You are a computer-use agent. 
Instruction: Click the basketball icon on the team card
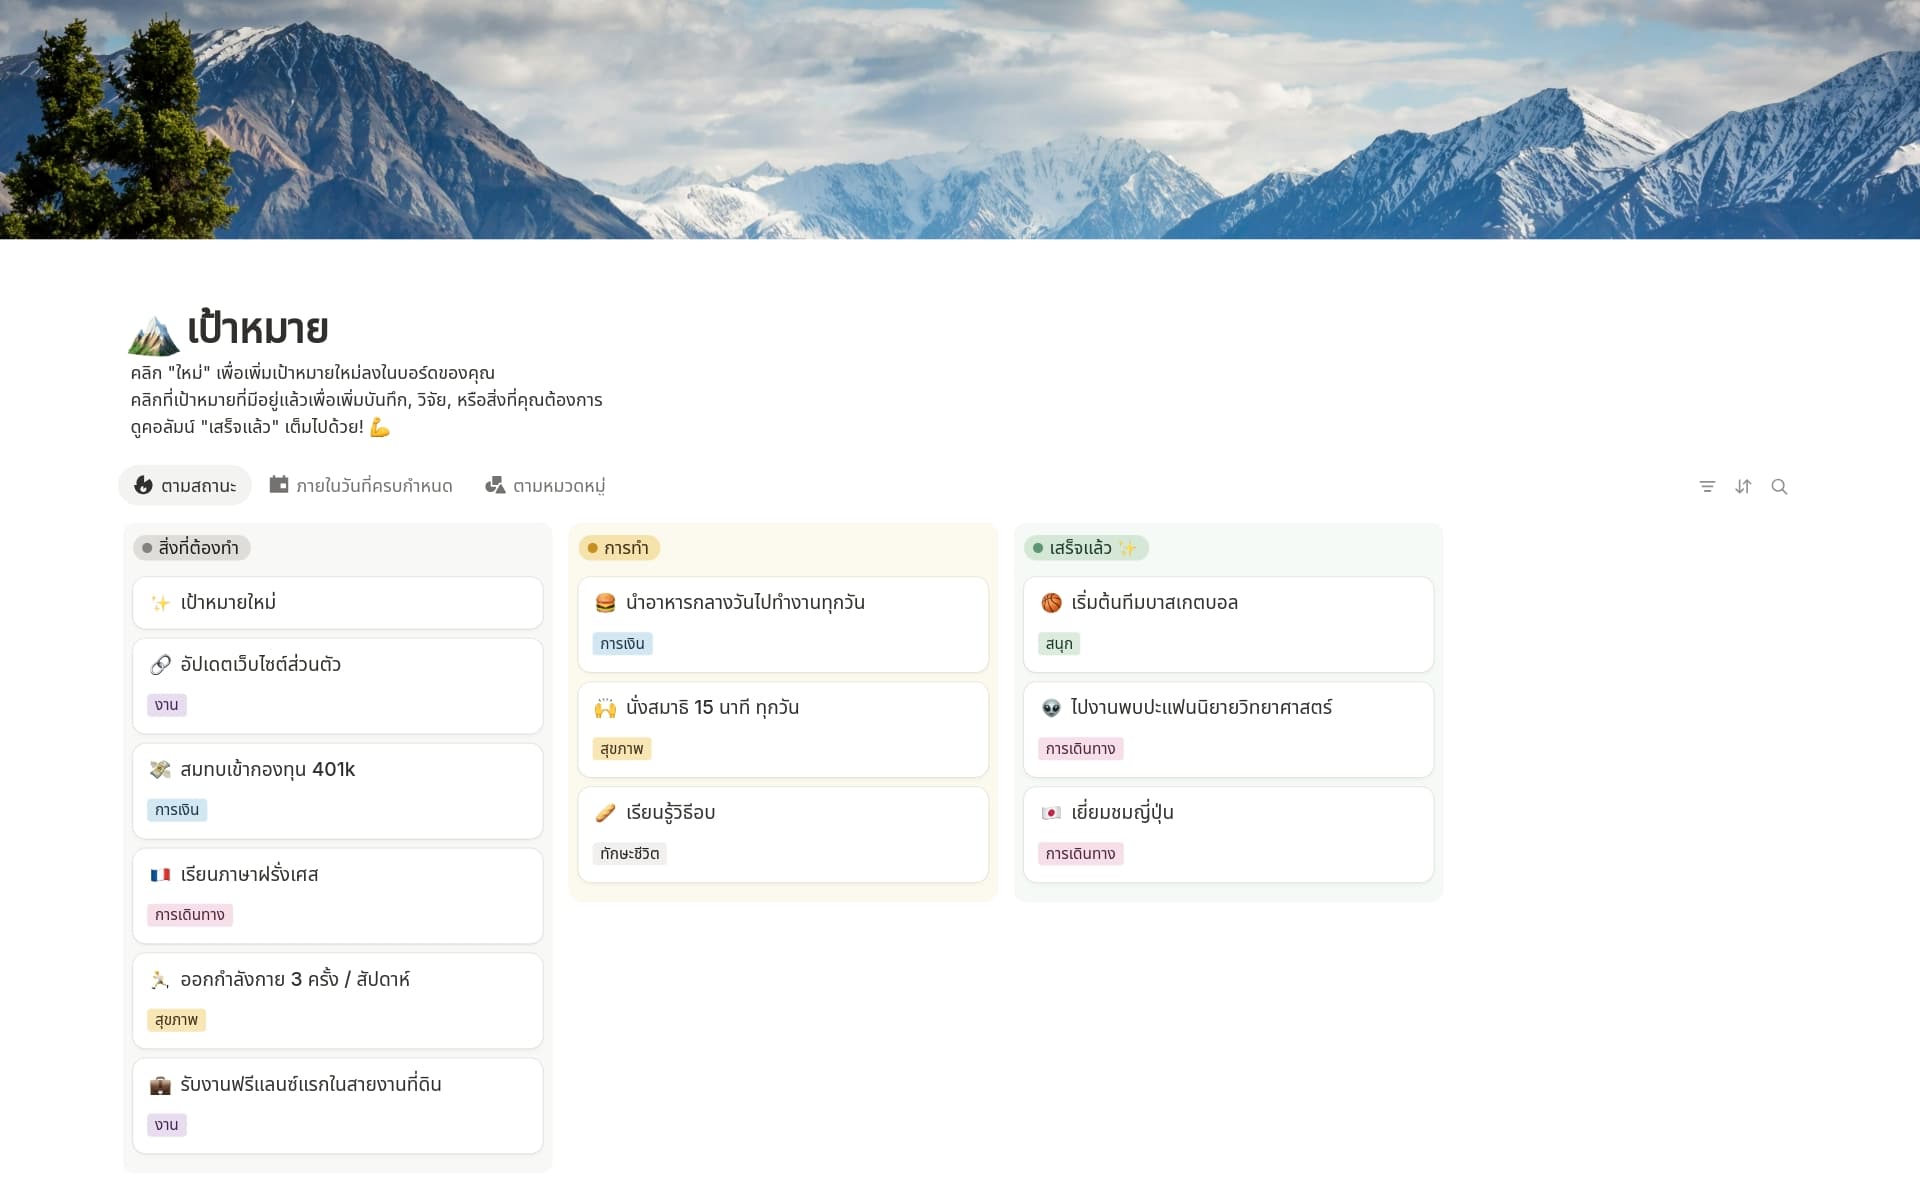click(x=1051, y=603)
